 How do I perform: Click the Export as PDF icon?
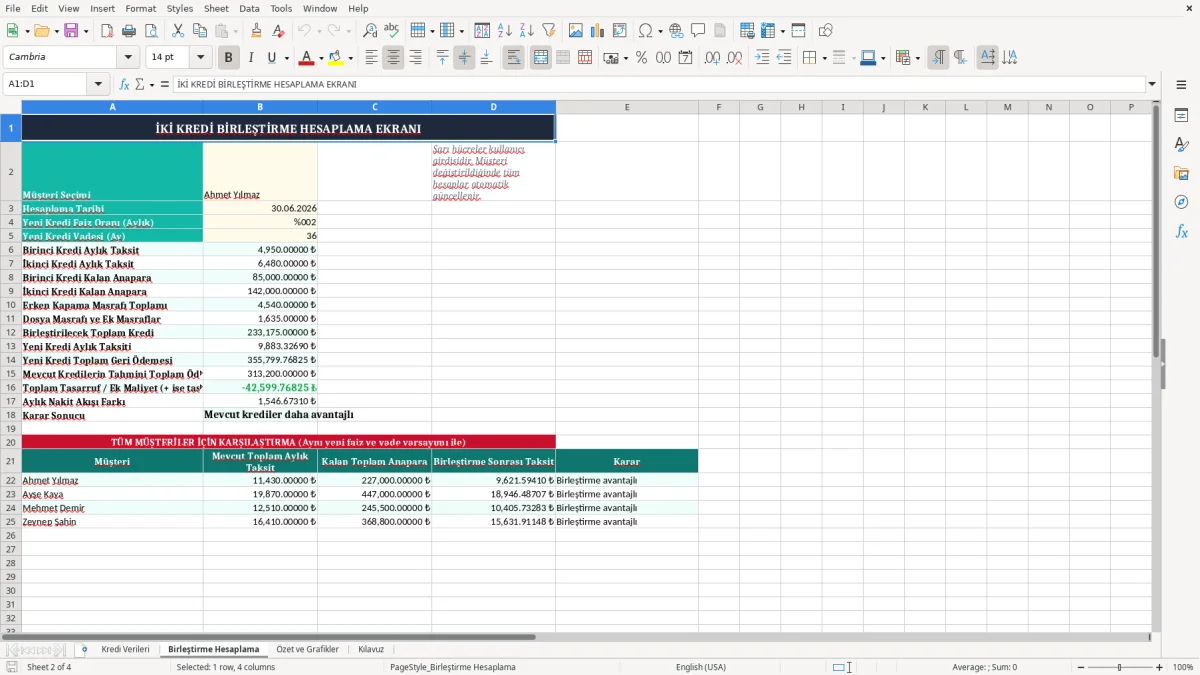pyautogui.click(x=107, y=31)
